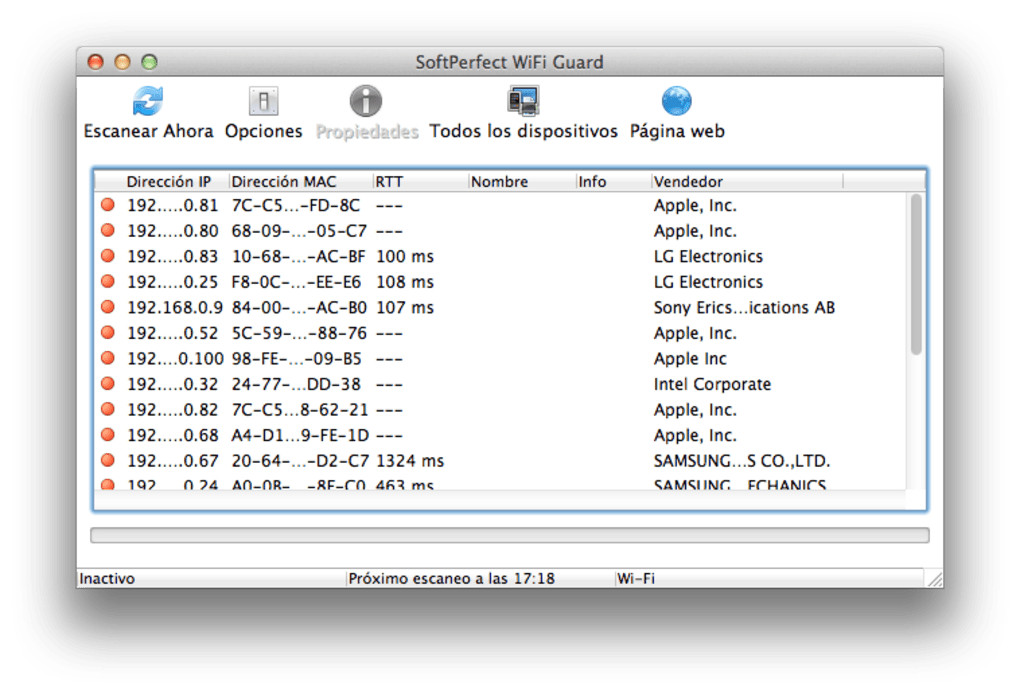Click red status dot for 192.....0.80
The width and height of the screenshot is (1020, 694).
[x=108, y=230]
